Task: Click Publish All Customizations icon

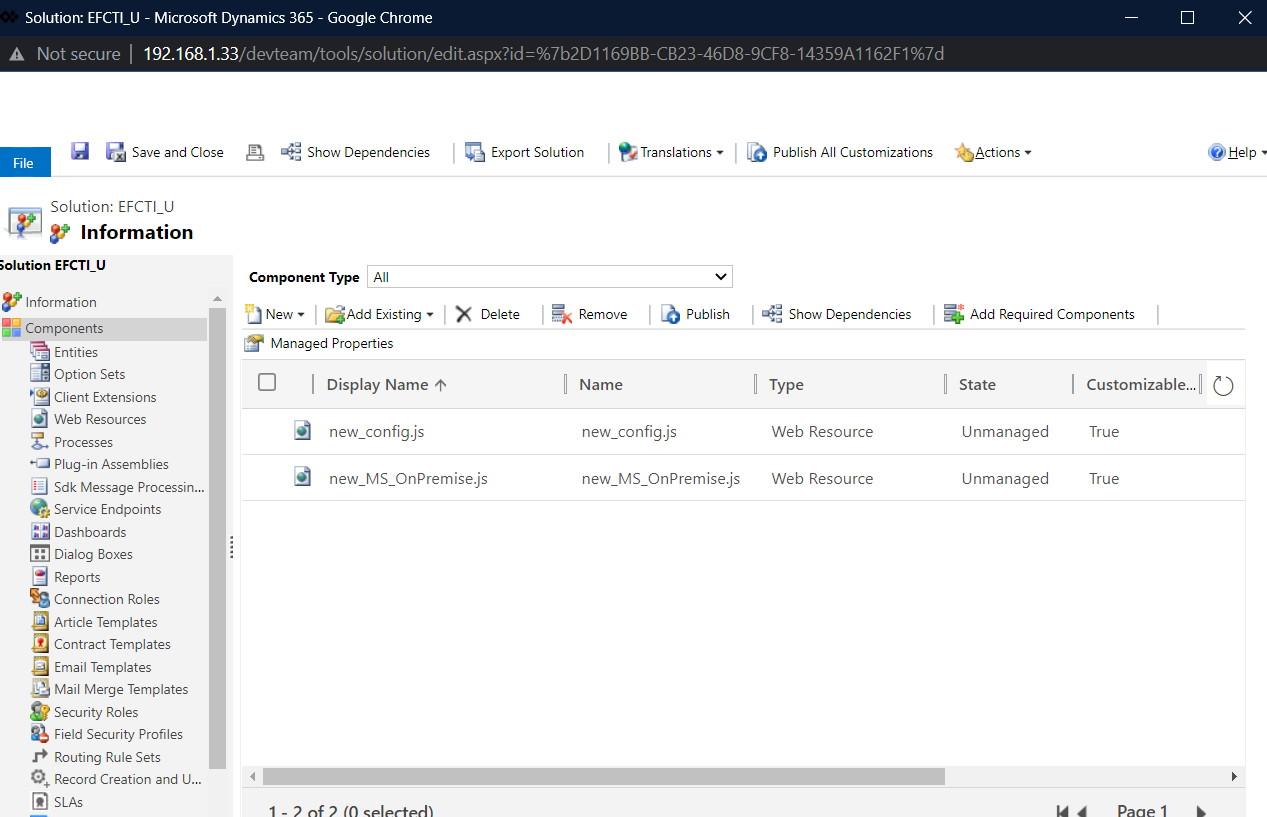Action: point(757,152)
